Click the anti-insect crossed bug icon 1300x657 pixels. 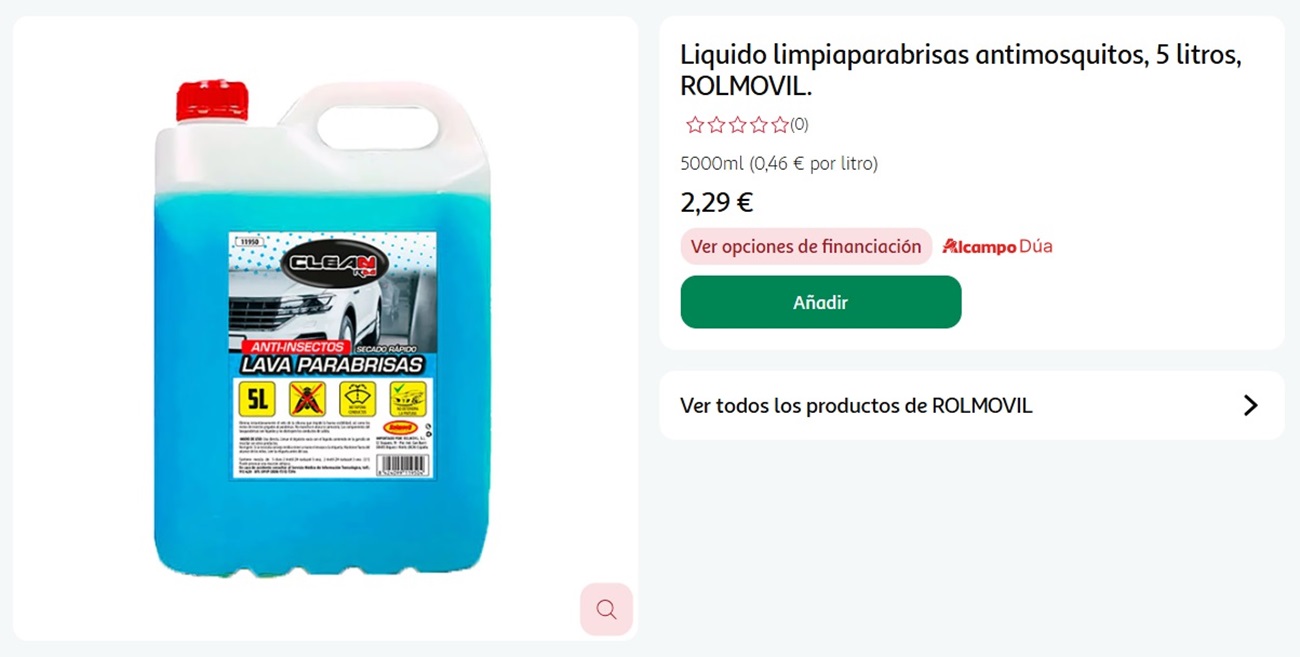(307, 399)
